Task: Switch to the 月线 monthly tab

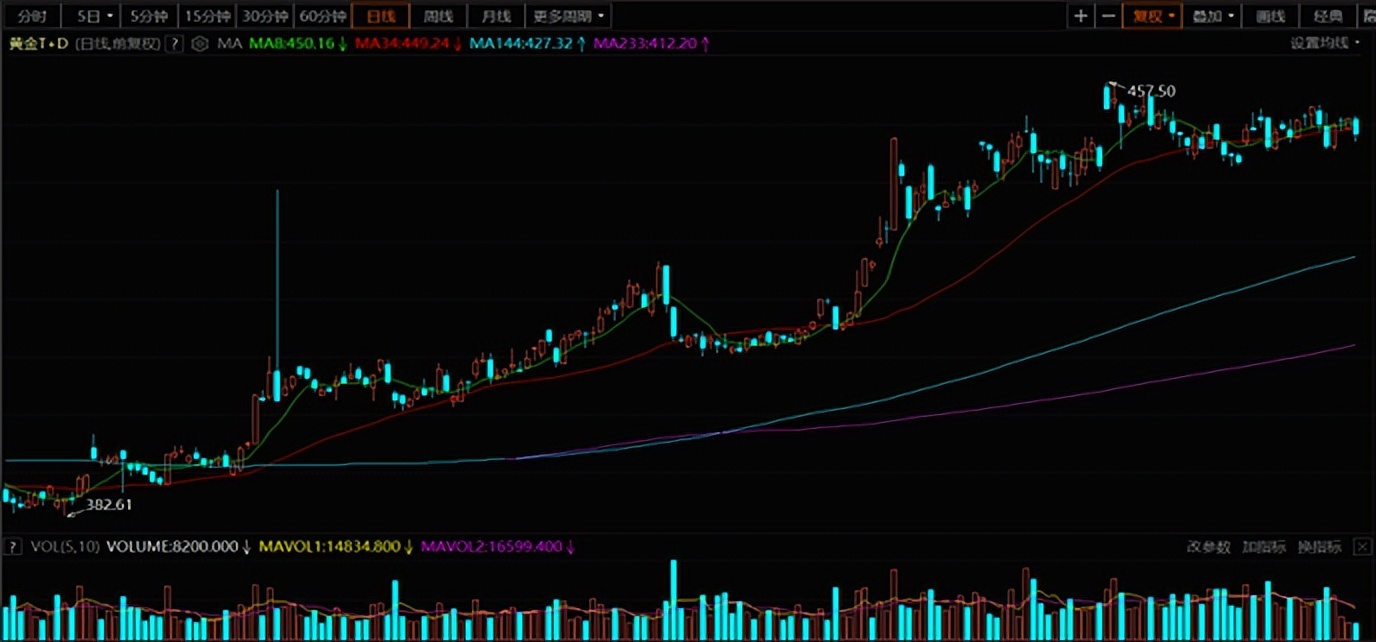Action: click(496, 16)
